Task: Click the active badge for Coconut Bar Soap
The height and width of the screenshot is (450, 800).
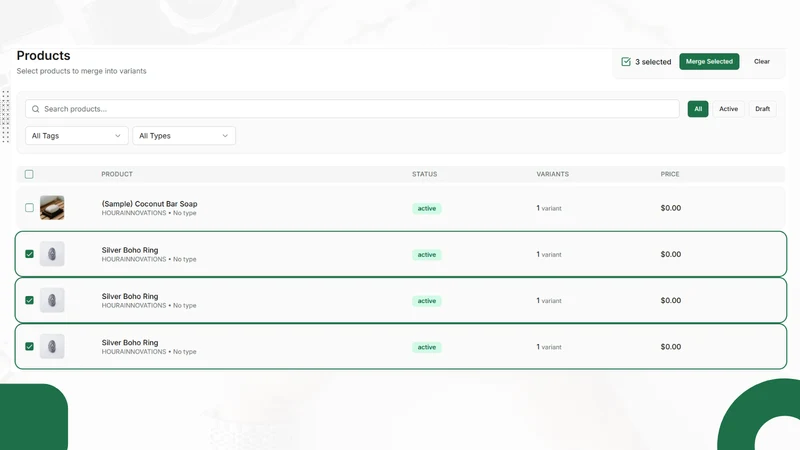Action: point(427,208)
